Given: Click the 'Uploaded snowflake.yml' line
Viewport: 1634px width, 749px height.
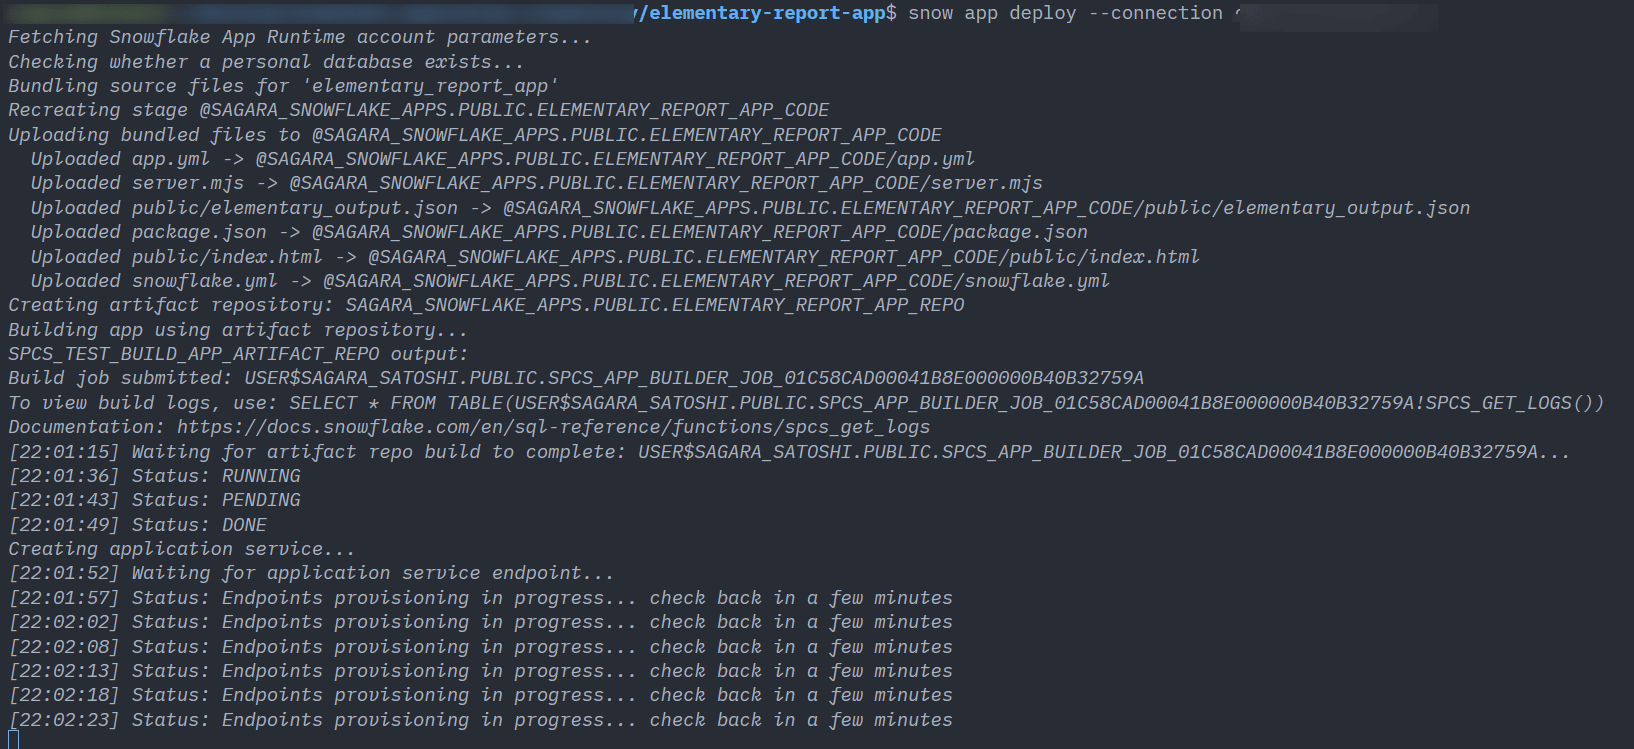Looking at the screenshot, I should [x=570, y=281].
